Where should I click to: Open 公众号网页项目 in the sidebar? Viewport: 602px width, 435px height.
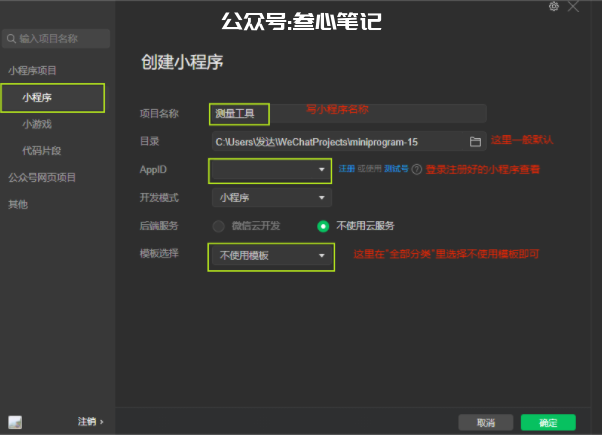tap(42, 178)
